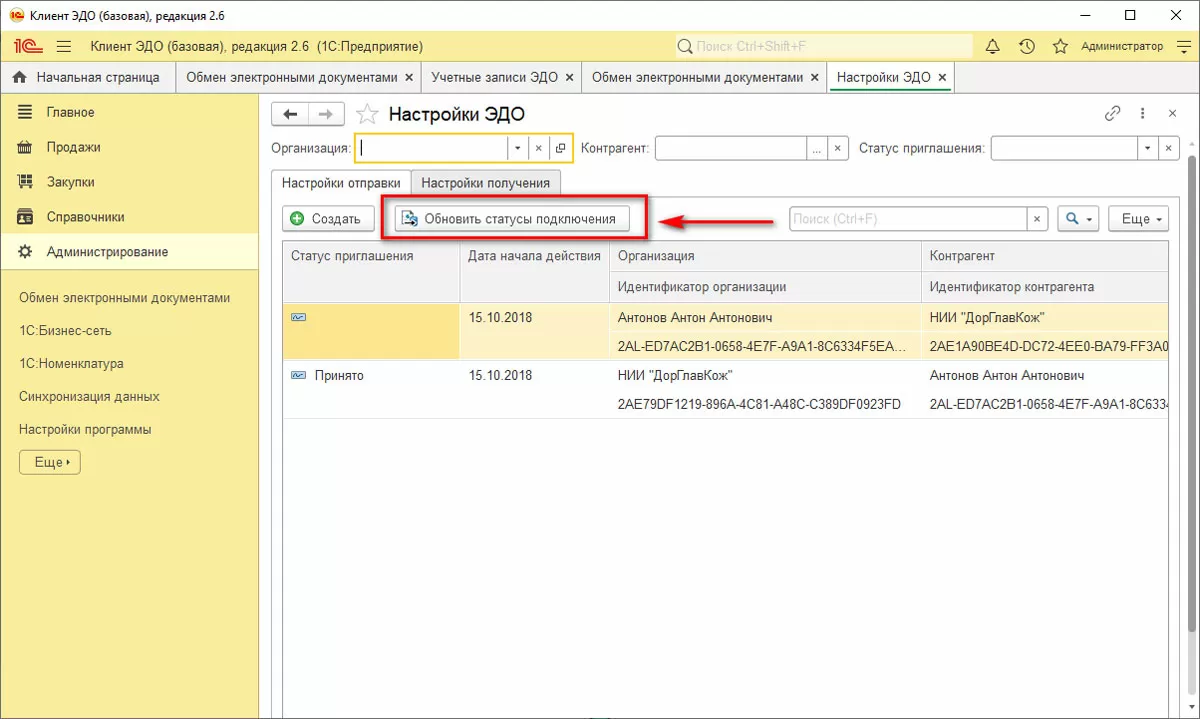Open the Главное section
The image size is (1200, 719).
tap(129, 112)
